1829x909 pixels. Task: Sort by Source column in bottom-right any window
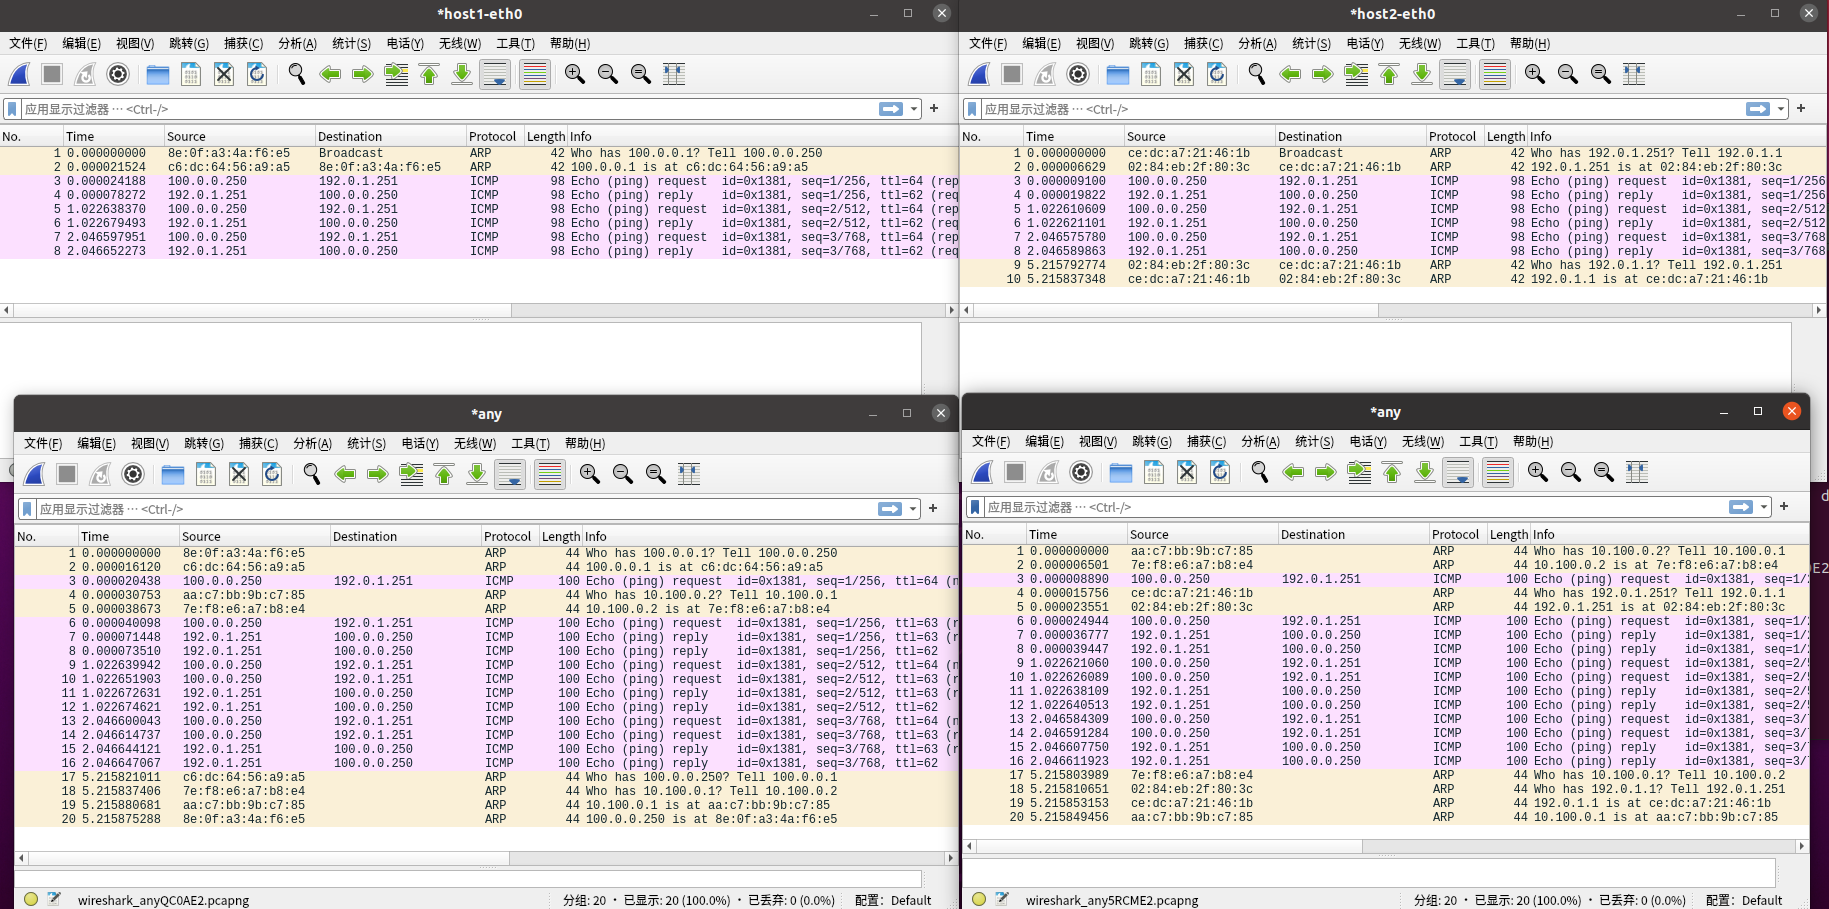coord(1202,534)
